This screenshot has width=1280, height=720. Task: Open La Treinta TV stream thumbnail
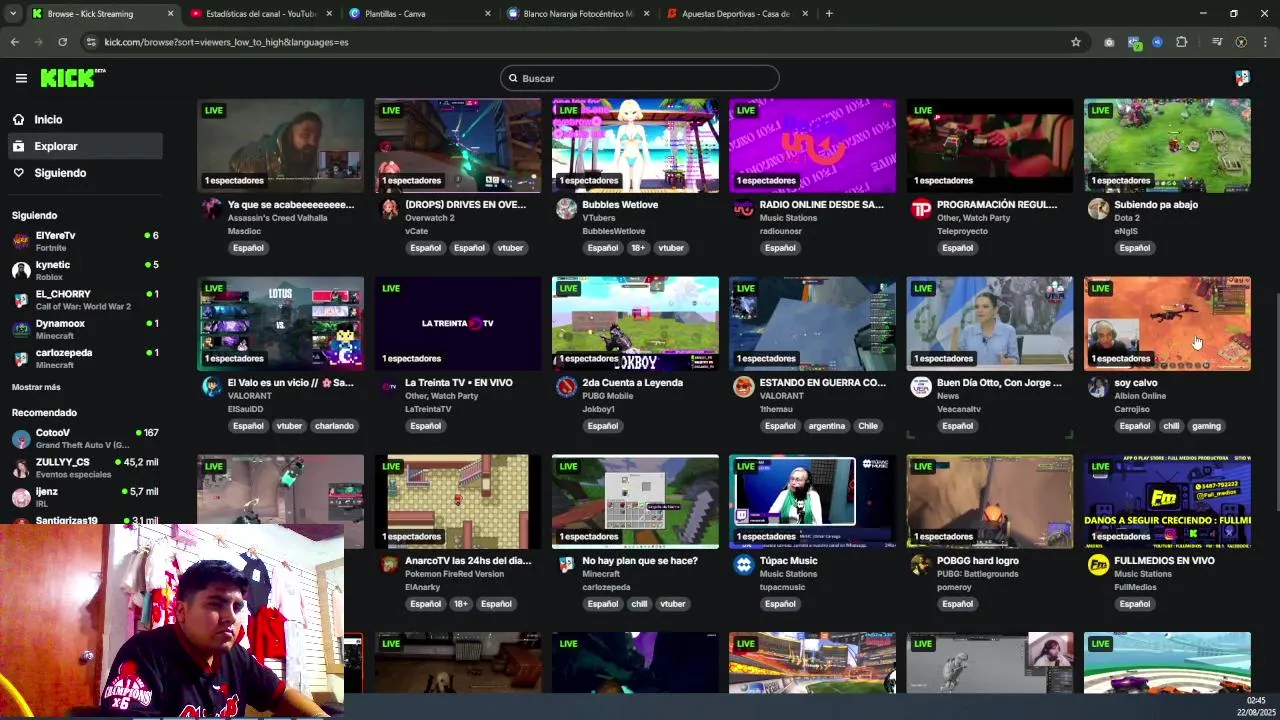458,323
